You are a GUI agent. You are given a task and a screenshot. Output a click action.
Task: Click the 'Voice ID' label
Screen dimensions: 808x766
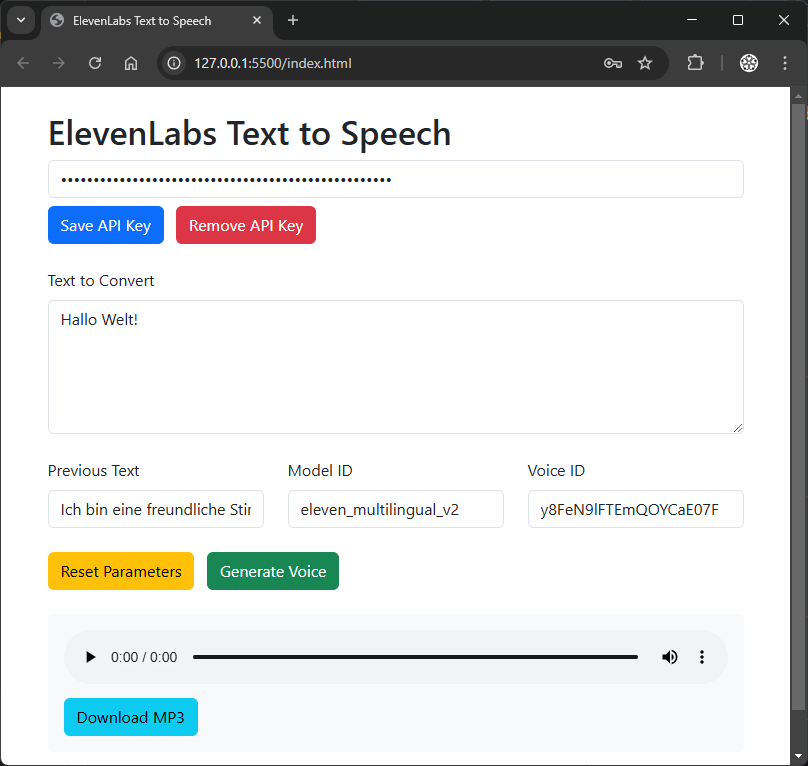pos(557,471)
